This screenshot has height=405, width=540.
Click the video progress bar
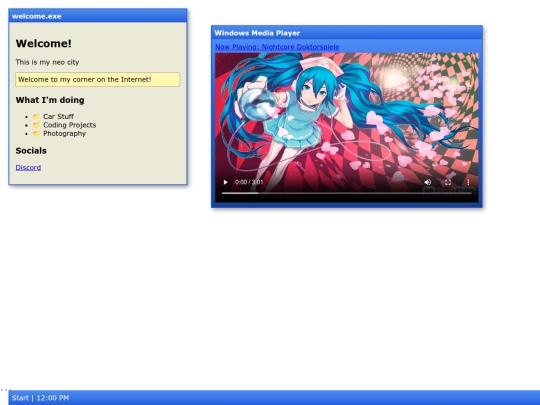[x=346, y=193]
